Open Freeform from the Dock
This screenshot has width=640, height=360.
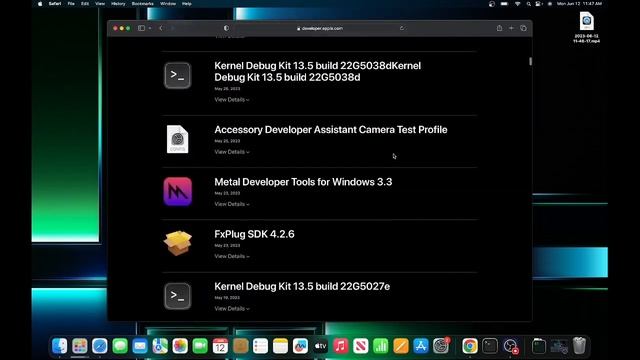pyautogui.click(x=300, y=346)
